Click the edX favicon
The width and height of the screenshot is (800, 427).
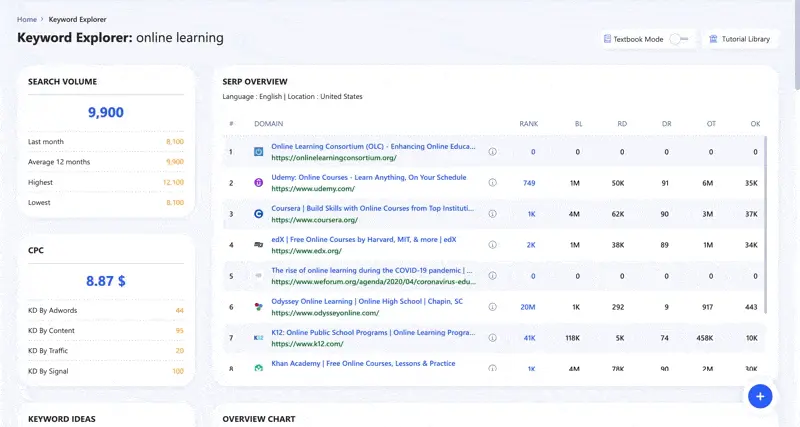coord(259,245)
